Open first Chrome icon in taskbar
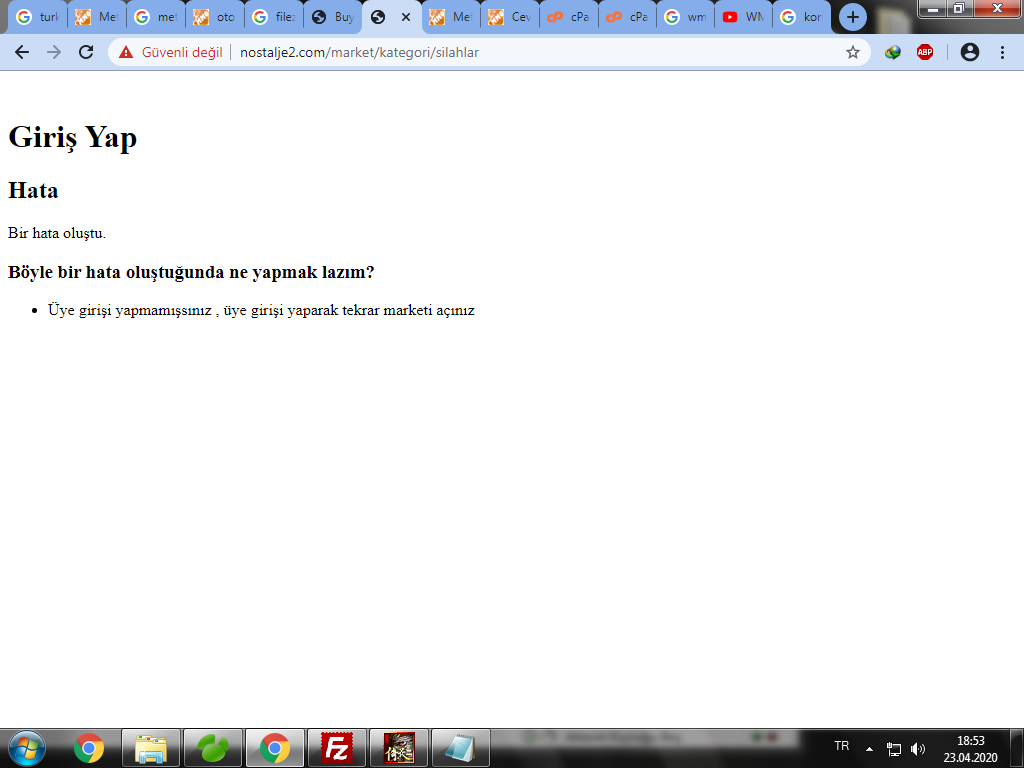 [89, 748]
